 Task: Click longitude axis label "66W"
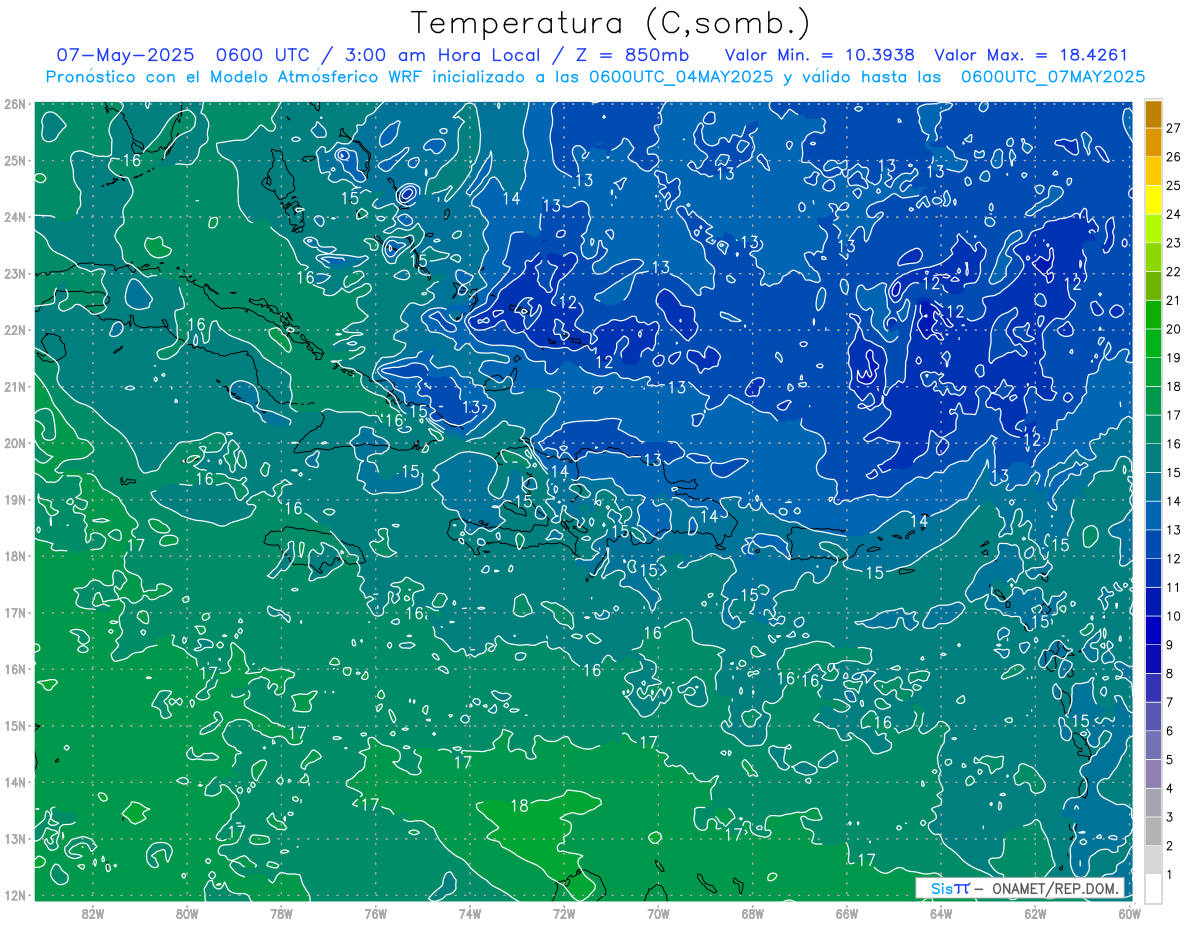coord(846,912)
